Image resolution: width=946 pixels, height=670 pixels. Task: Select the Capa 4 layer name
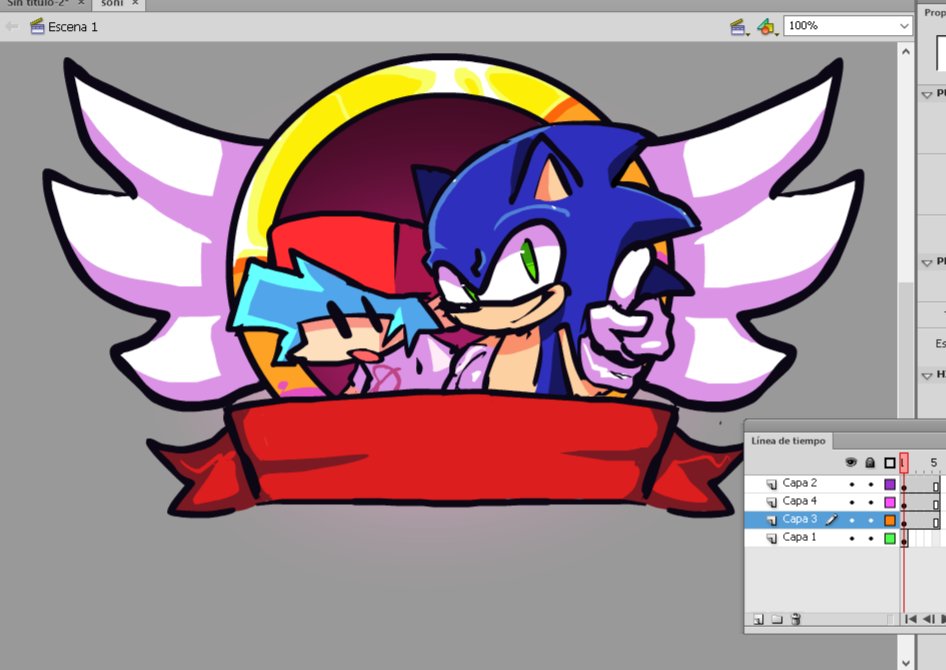coord(799,501)
